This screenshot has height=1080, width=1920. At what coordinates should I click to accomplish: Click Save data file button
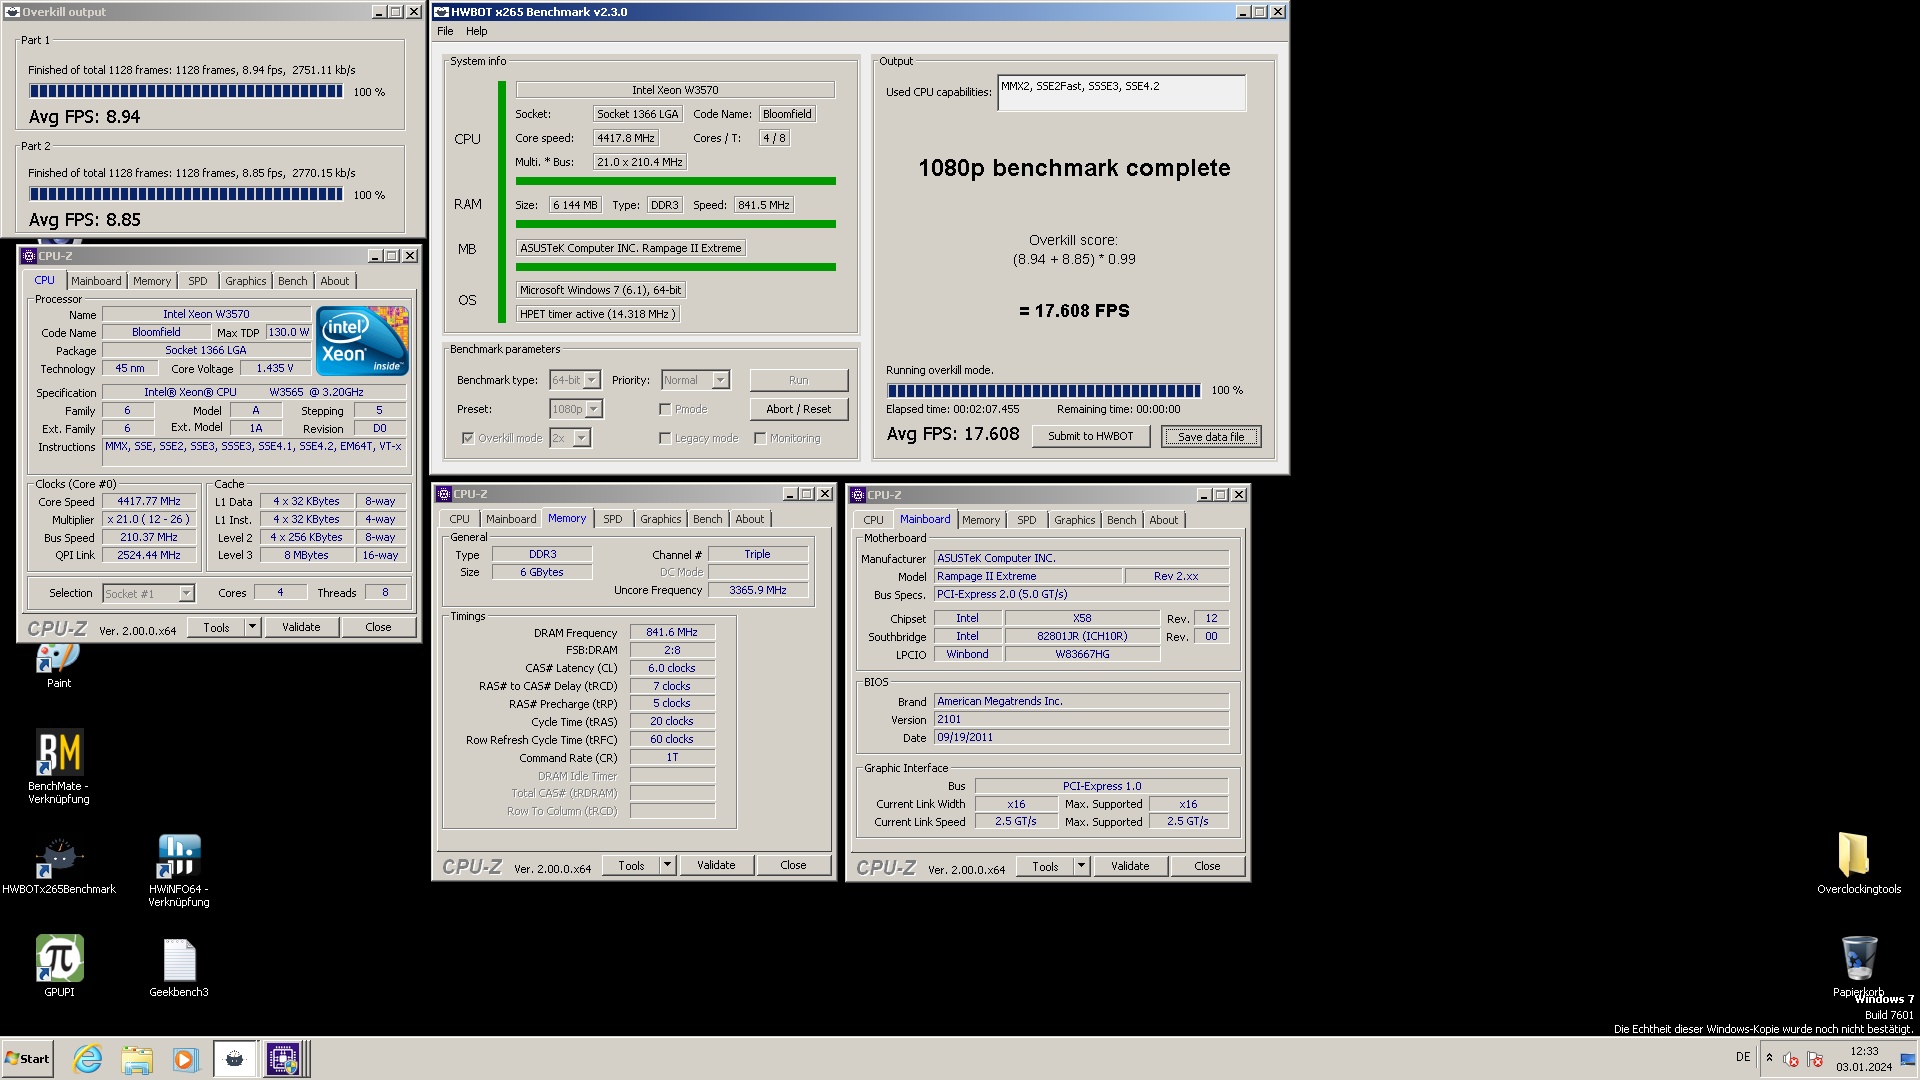(x=1211, y=437)
